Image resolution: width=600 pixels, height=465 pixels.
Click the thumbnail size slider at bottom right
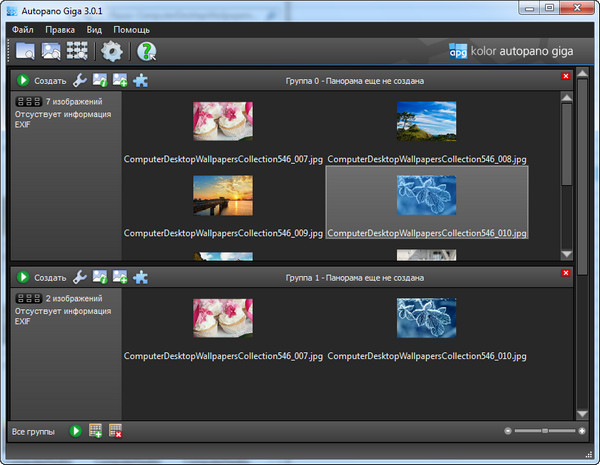pos(545,431)
